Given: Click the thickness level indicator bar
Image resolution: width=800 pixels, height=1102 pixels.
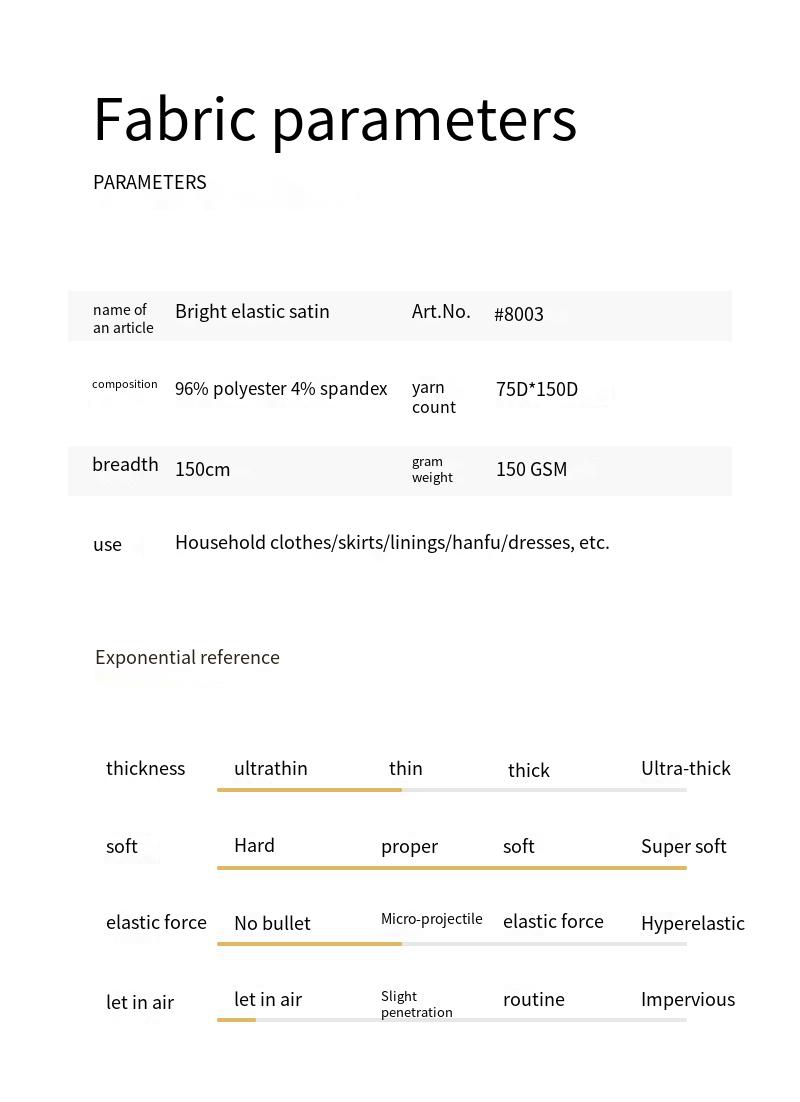Looking at the screenshot, I should coord(451,790).
